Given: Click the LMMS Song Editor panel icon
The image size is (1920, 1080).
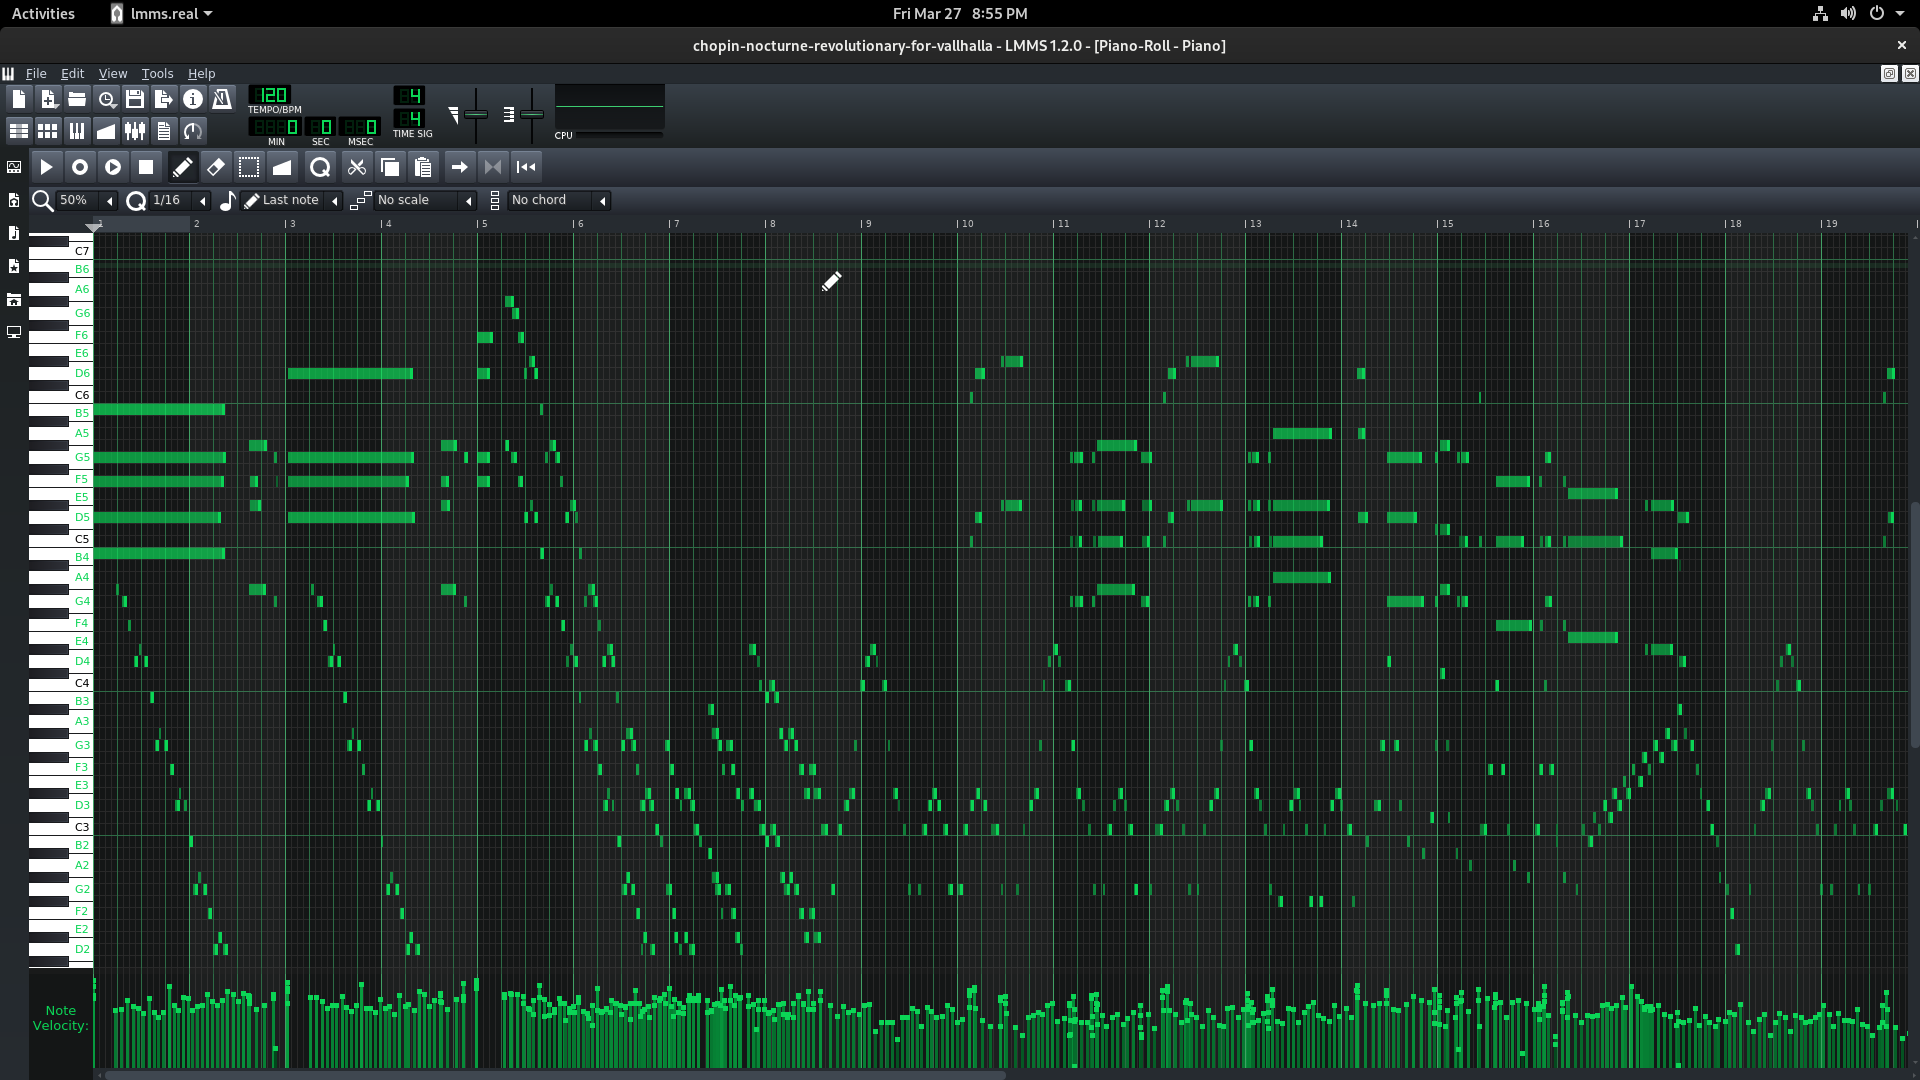Looking at the screenshot, I should (x=18, y=131).
